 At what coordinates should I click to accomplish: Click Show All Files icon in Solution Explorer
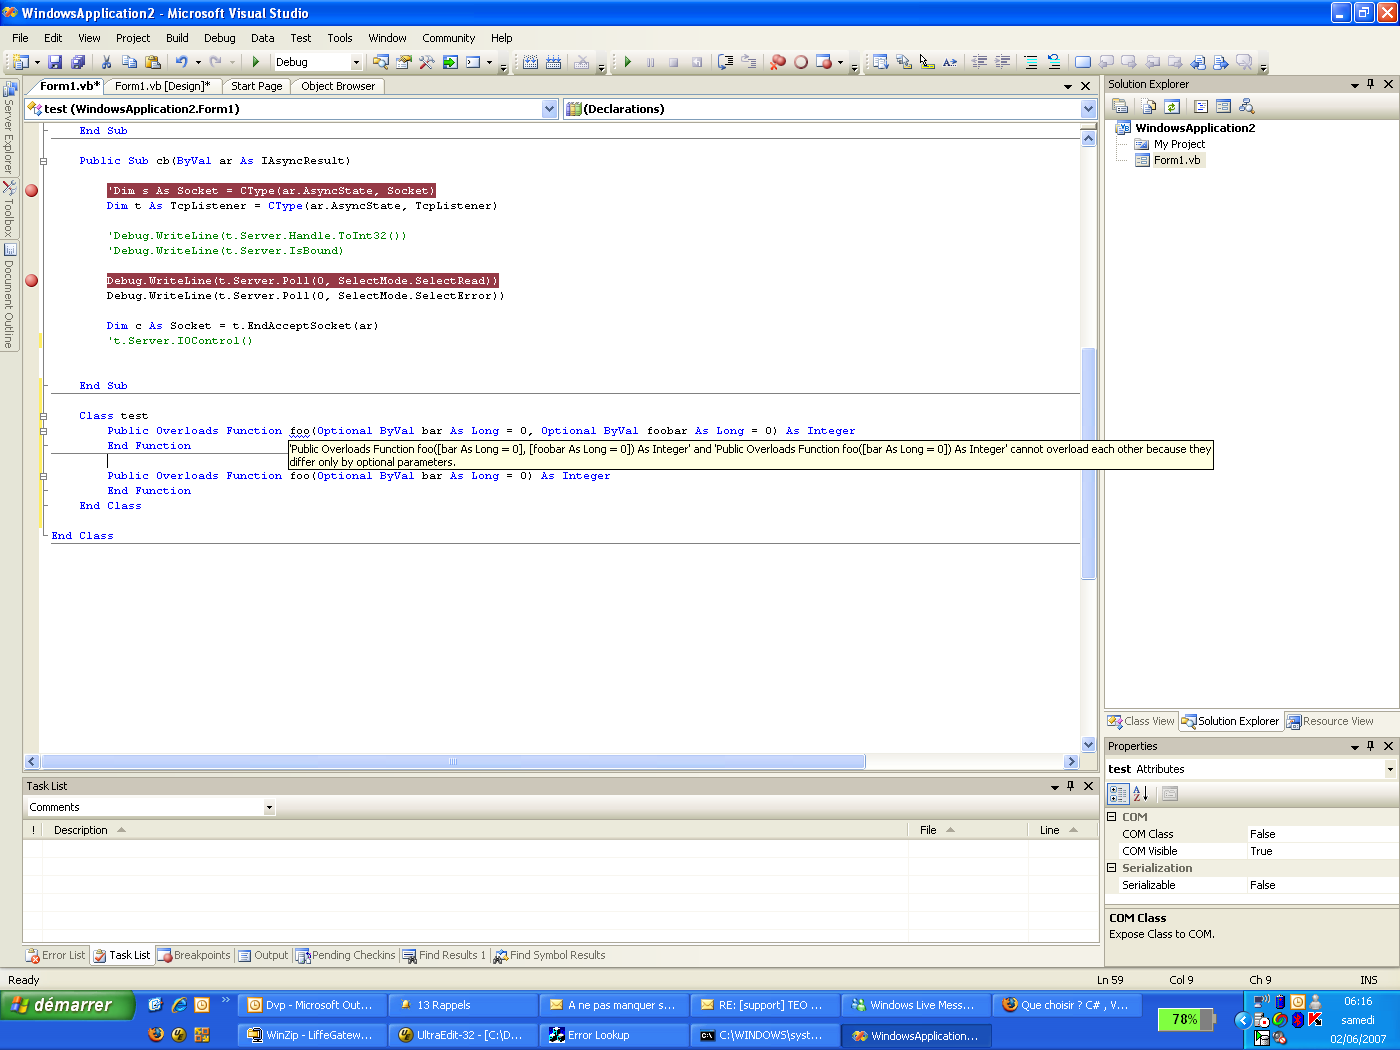point(1148,106)
